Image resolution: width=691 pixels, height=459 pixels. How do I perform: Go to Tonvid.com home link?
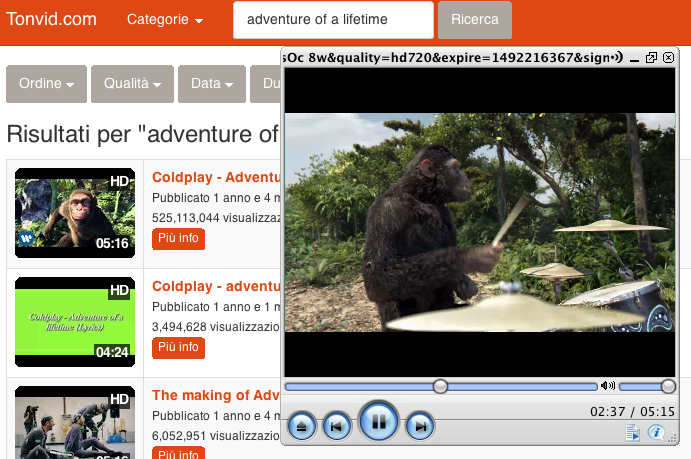coord(51,19)
